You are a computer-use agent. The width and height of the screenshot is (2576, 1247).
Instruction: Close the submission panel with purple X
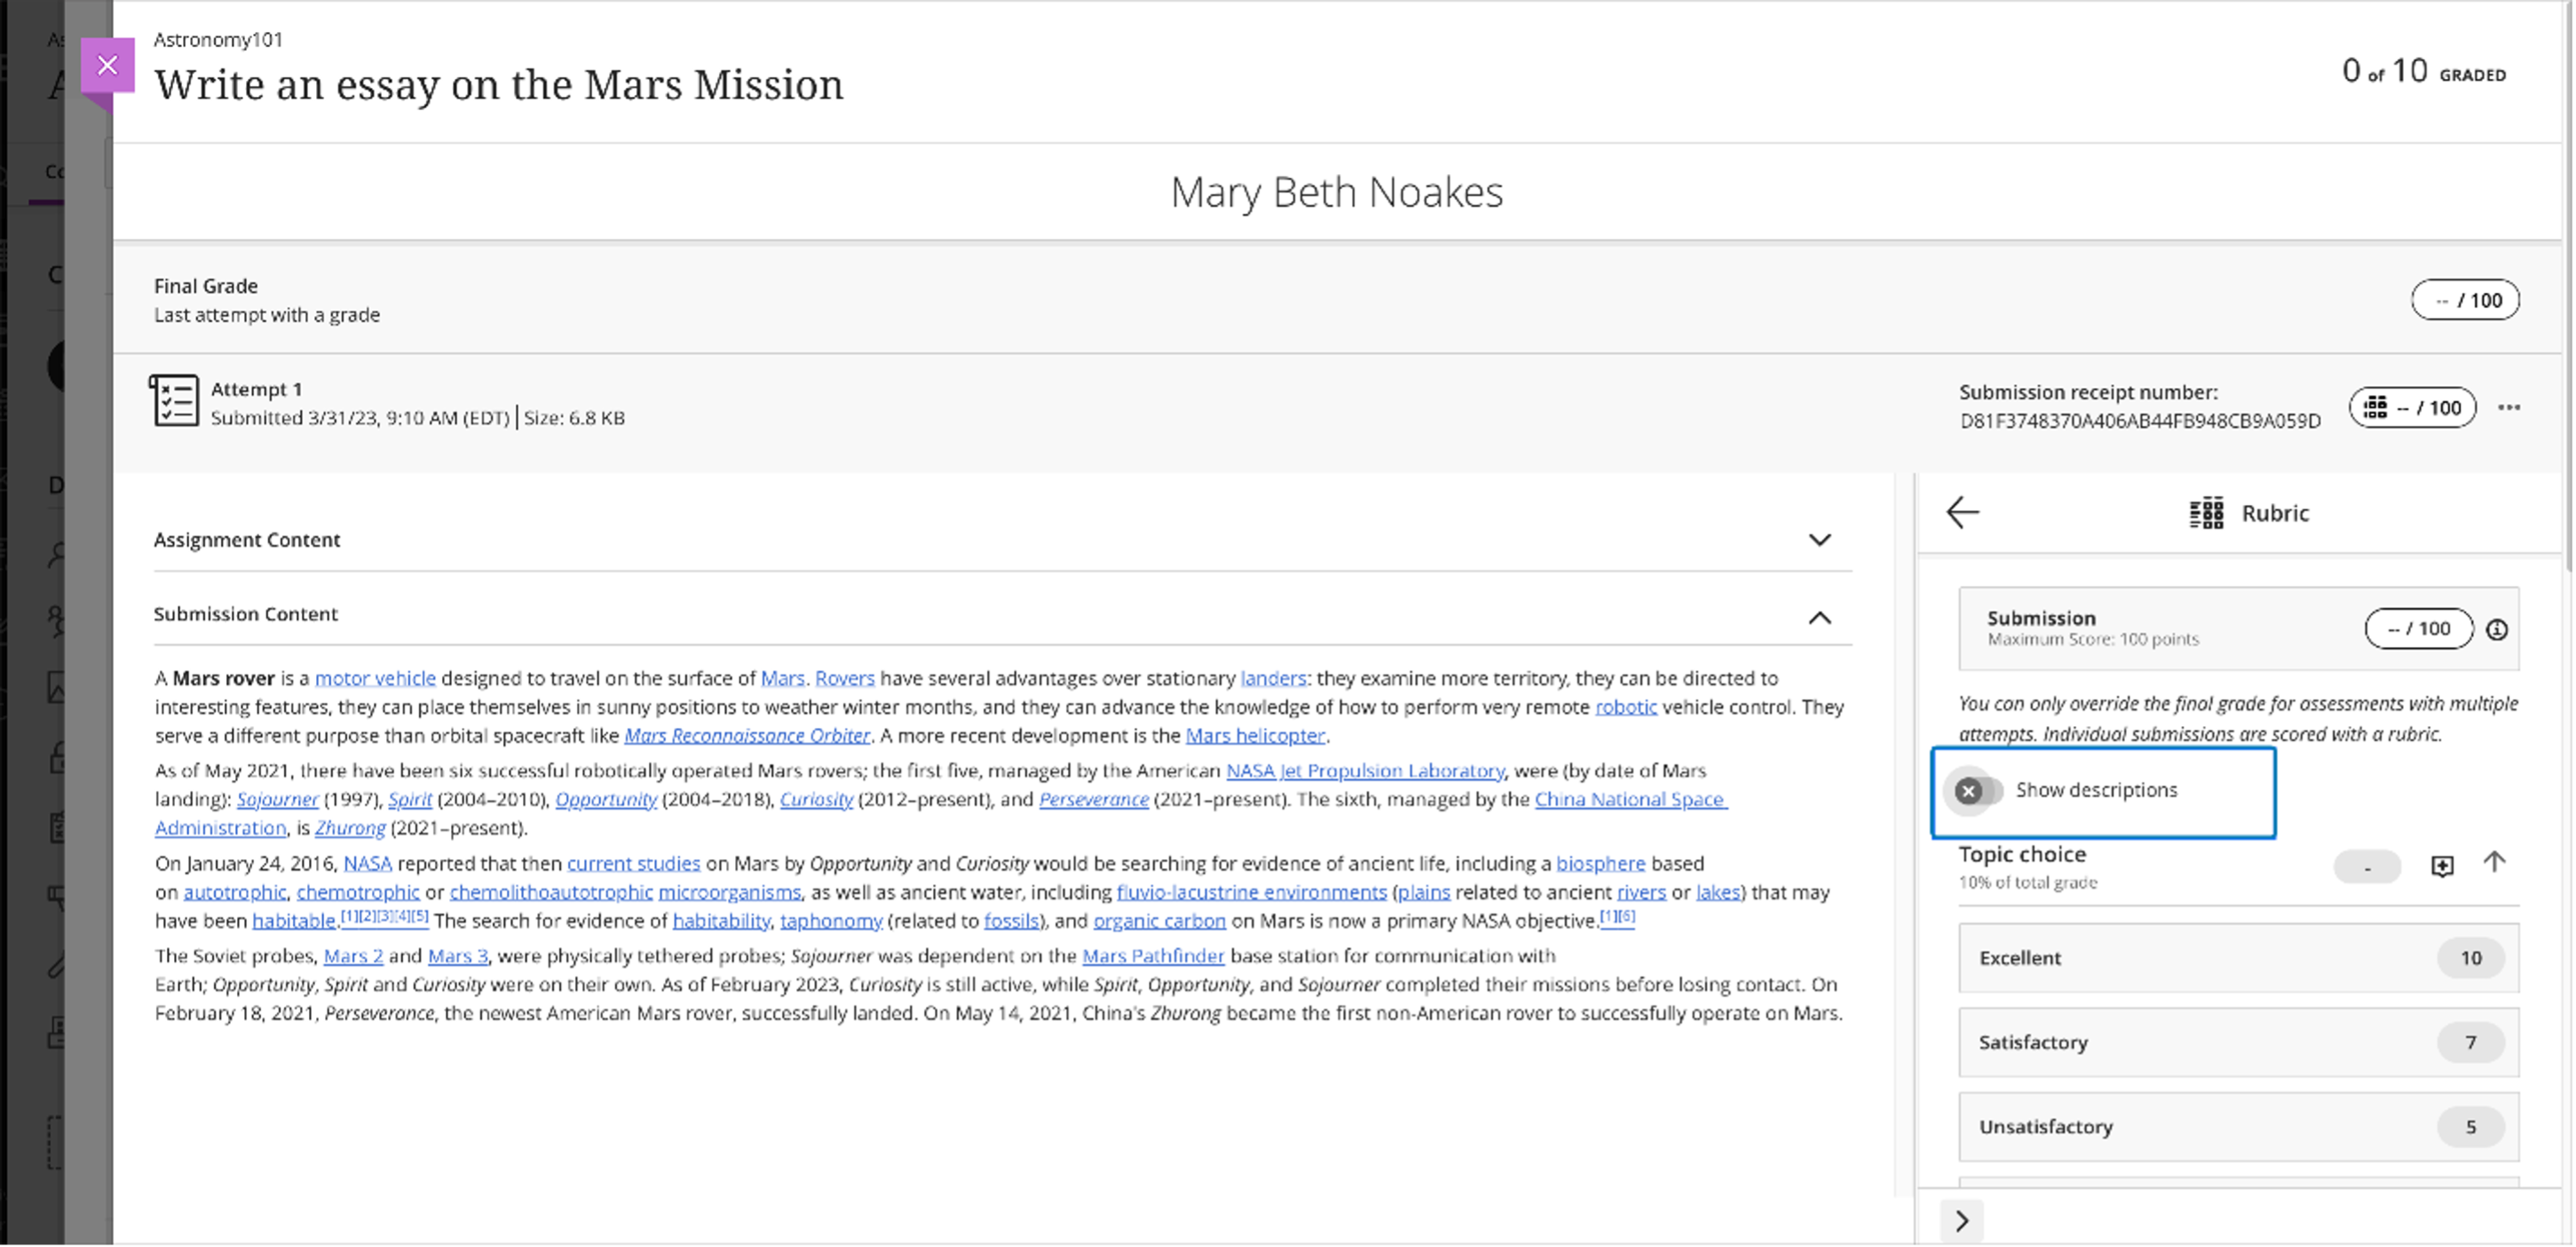[107, 65]
